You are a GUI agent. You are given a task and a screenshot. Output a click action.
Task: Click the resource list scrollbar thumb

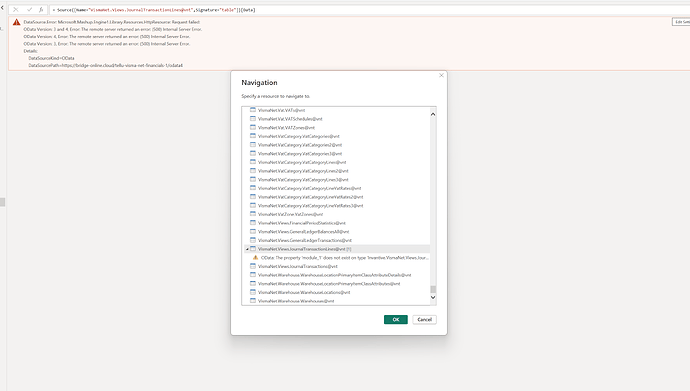(433, 289)
